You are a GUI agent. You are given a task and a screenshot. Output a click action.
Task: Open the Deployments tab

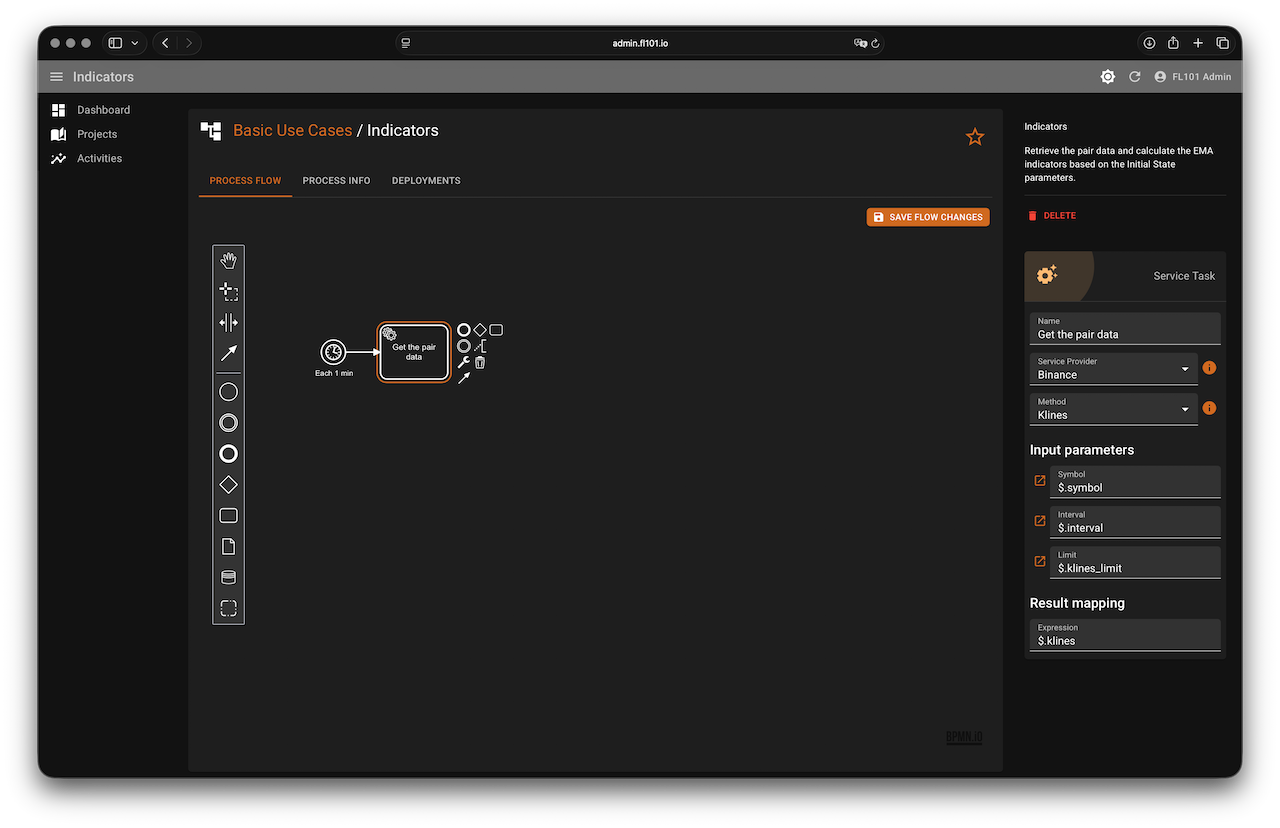click(x=426, y=181)
